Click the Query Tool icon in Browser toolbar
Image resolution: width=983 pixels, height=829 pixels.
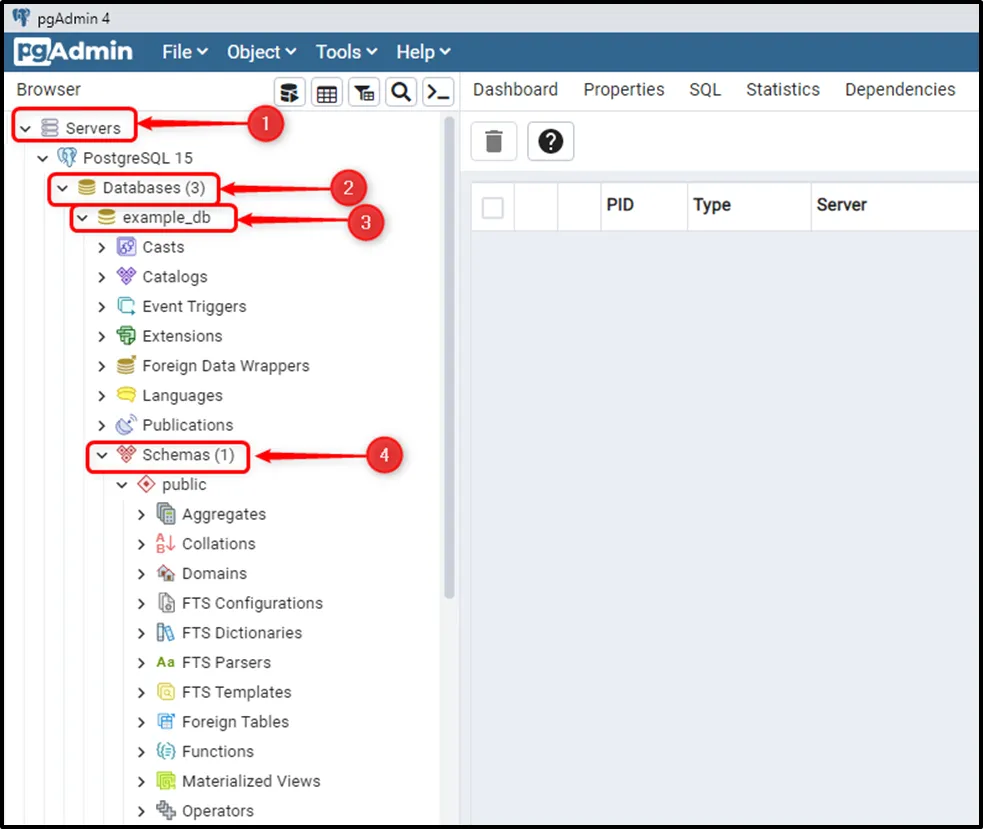tap(289, 93)
